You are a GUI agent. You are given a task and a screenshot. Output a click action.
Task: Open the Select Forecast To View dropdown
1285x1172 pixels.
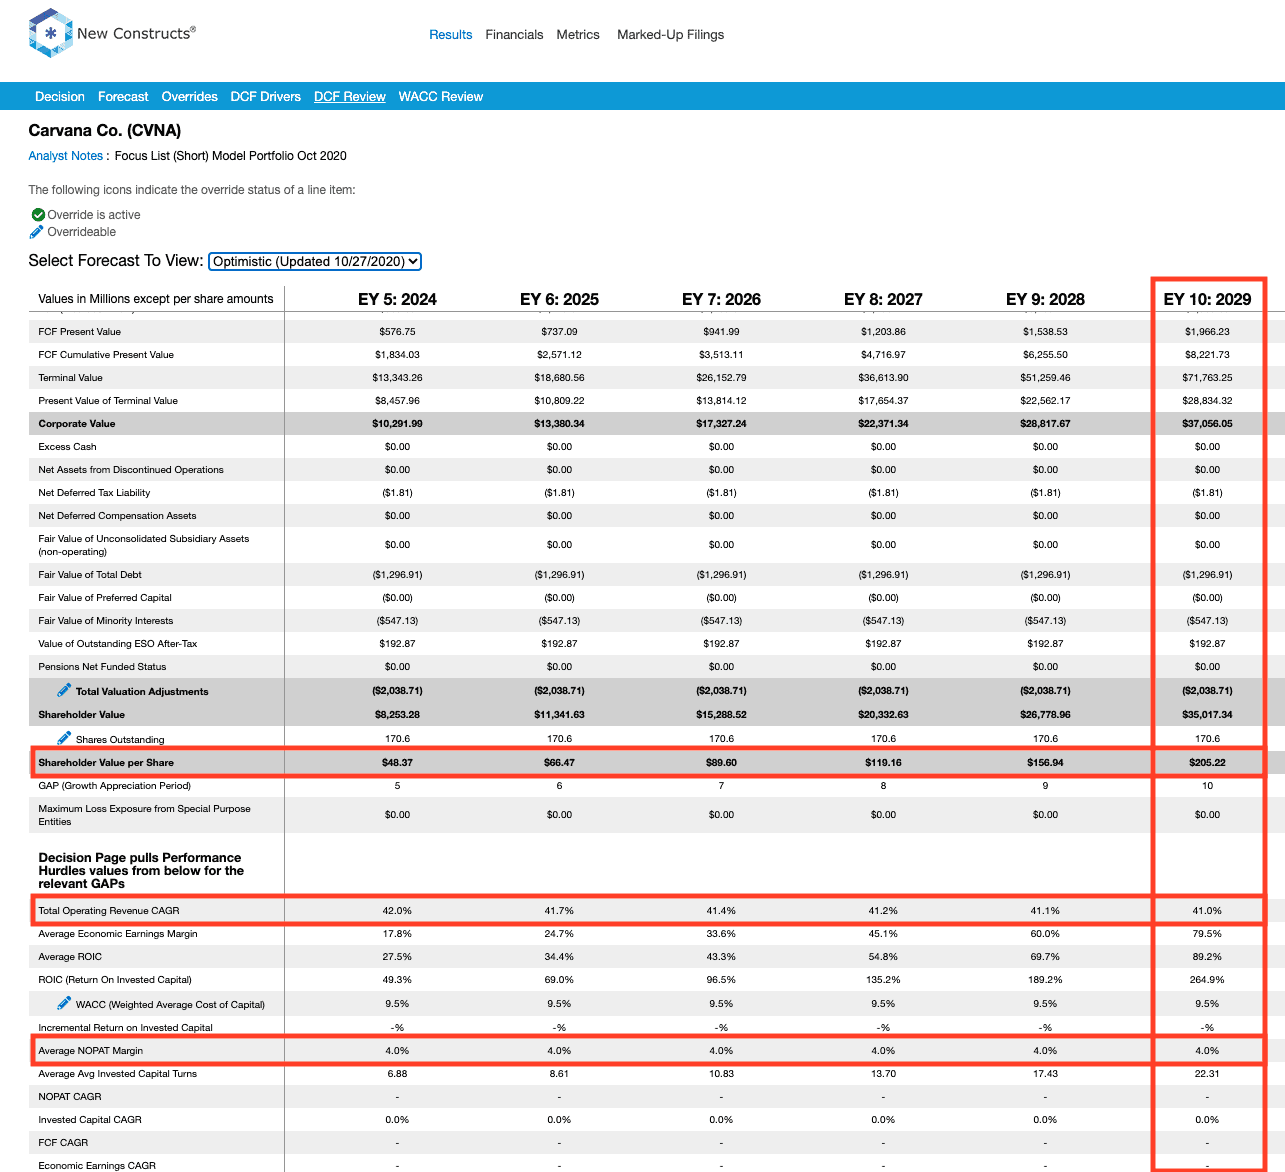(315, 261)
